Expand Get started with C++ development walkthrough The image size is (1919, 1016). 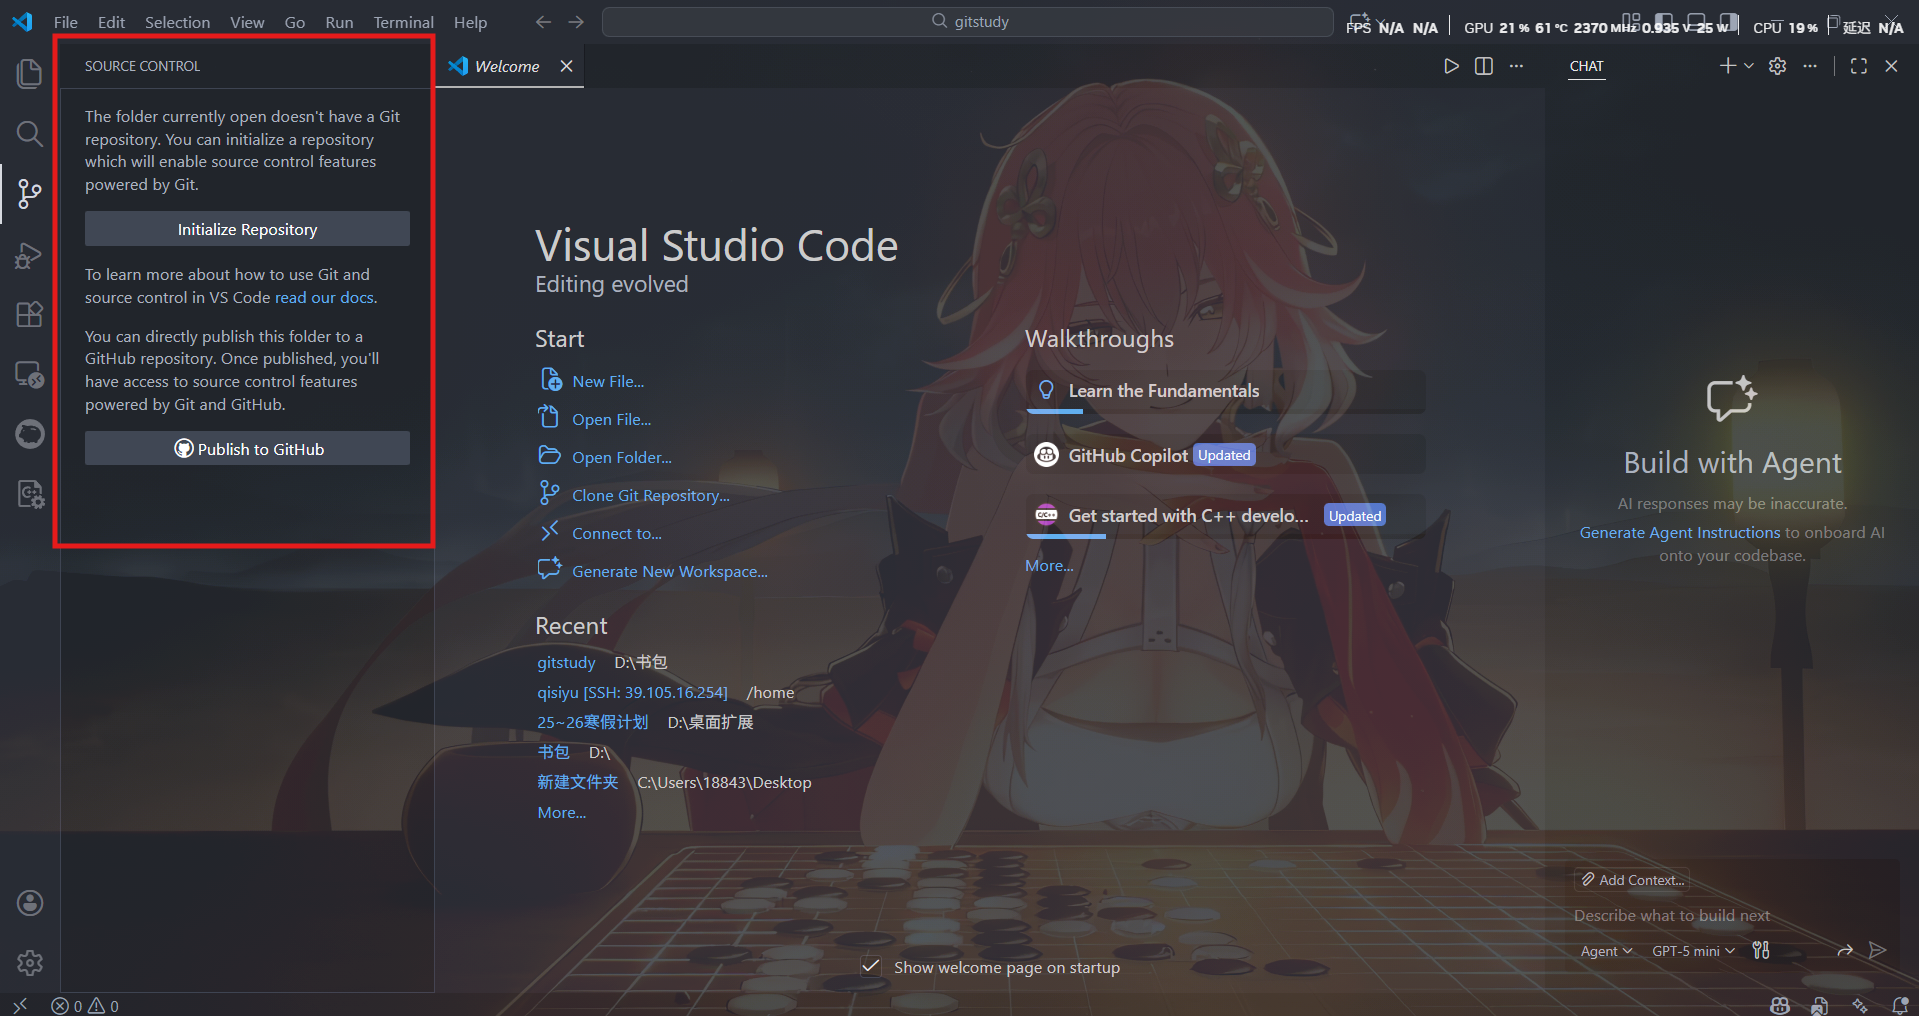(1225, 516)
